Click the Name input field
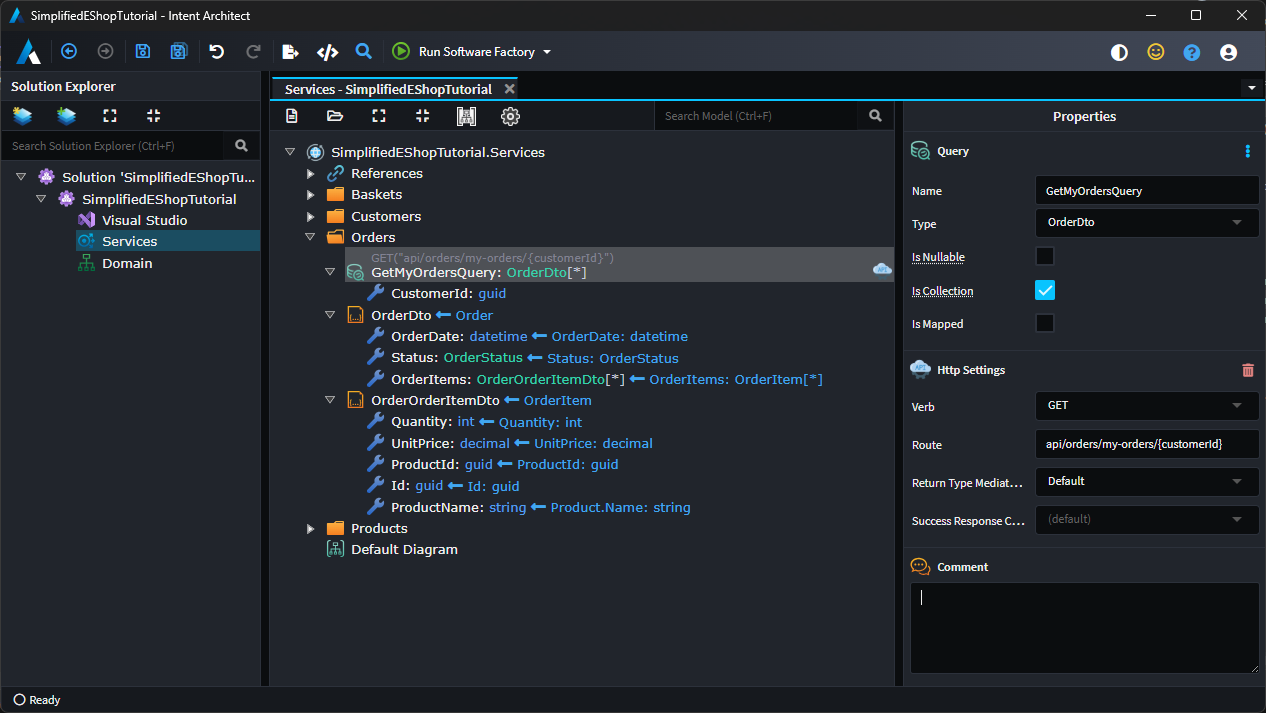 point(1147,190)
